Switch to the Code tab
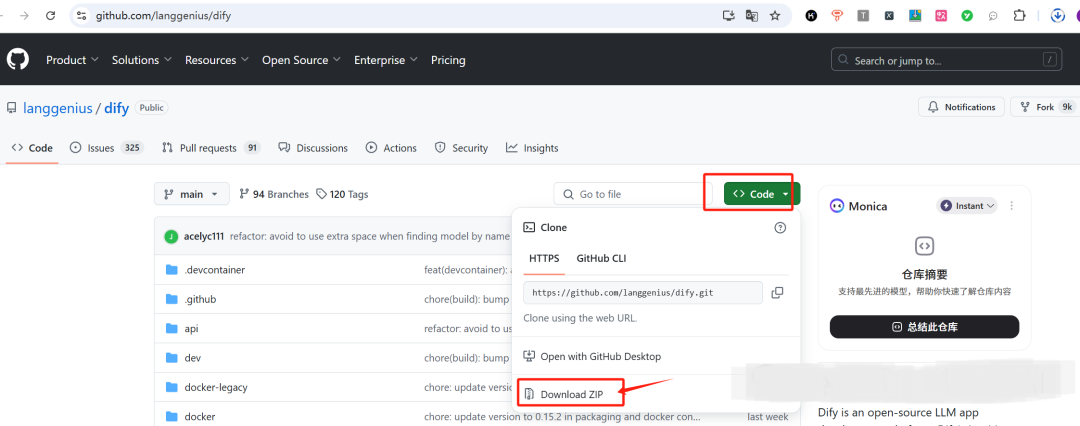Screen dimensions: 1080x426 (32, 148)
